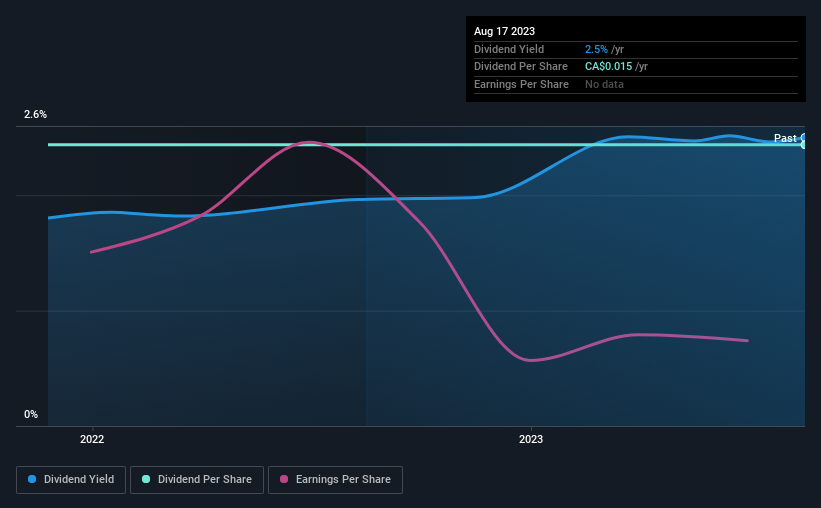The height and width of the screenshot is (508, 821).
Task: Click the CA$0.015 dividend per share value
Action: 608,67
